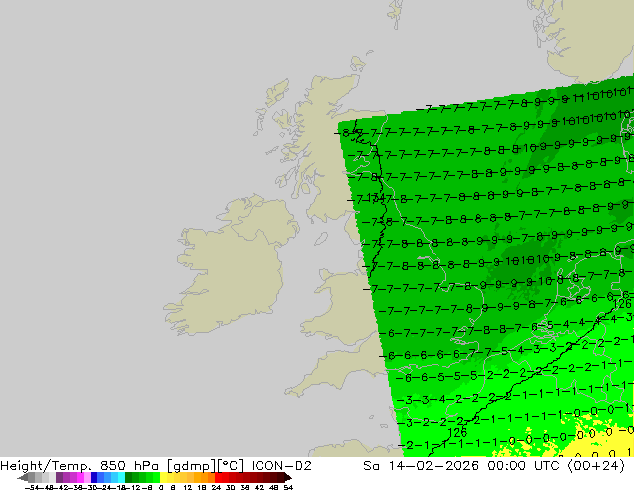Select the magenta legend swatch
Image resolution: width=634 pixels, height=490 pixels.
pyautogui.click(x=80, y=477)
